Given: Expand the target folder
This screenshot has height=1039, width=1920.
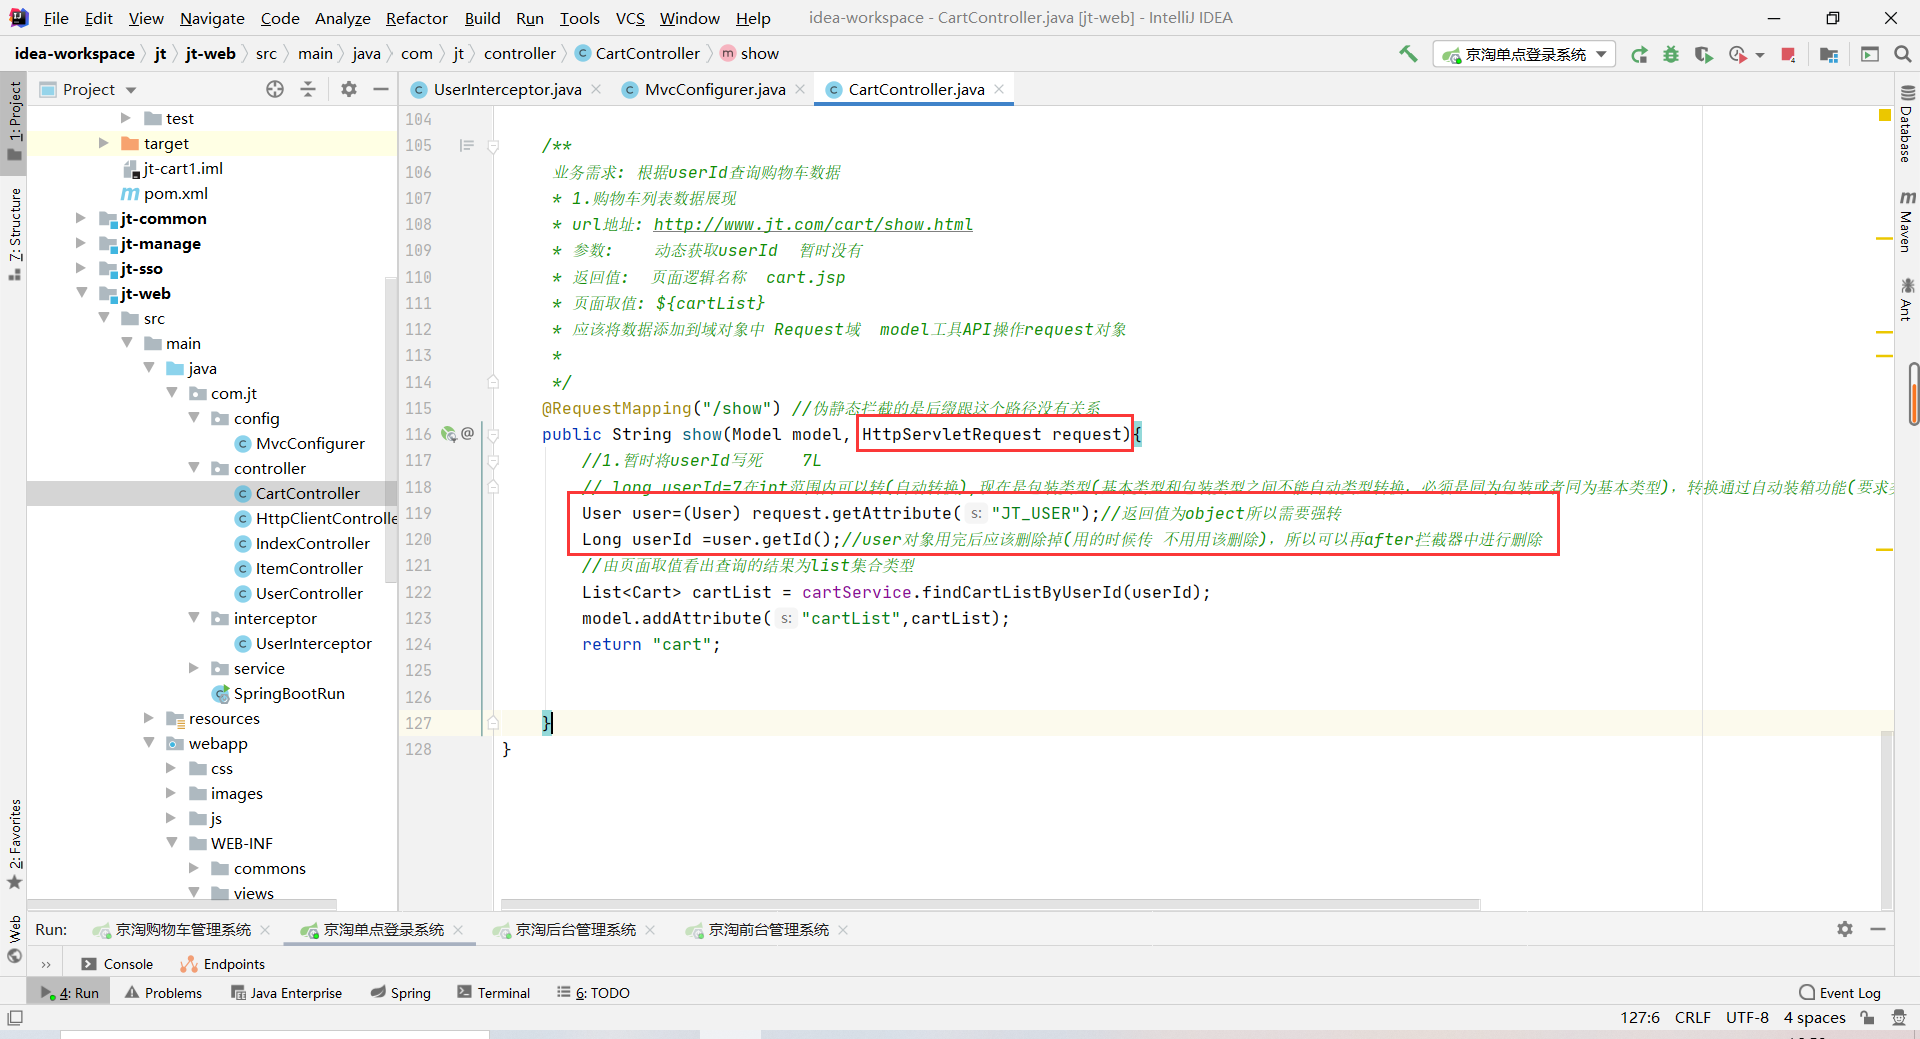Looking at the screenshot, I should (x=103, y=143).
